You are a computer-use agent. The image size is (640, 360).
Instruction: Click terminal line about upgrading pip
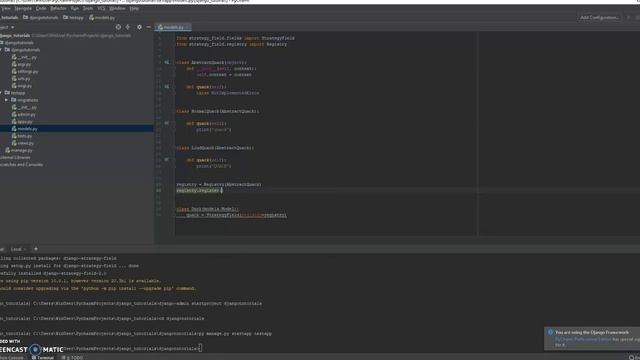[x=98, y=288]
